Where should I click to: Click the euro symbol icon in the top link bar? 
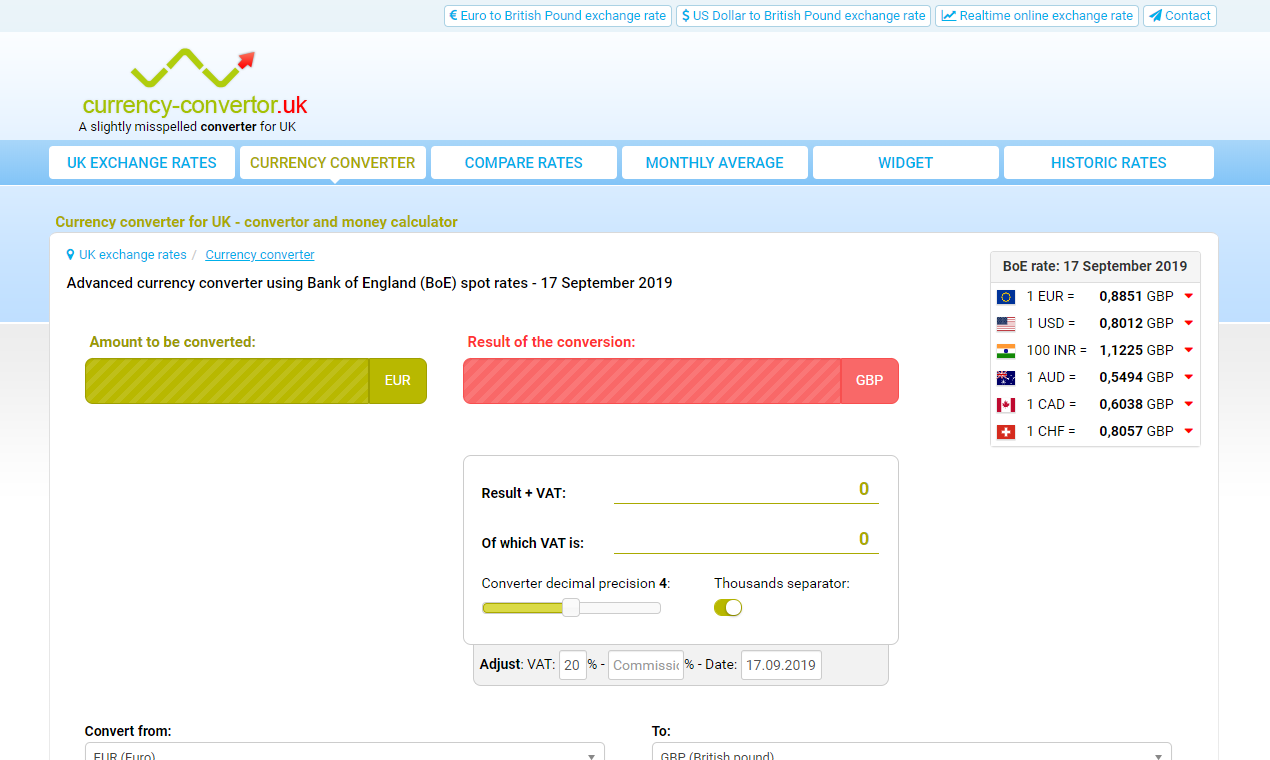456,15
